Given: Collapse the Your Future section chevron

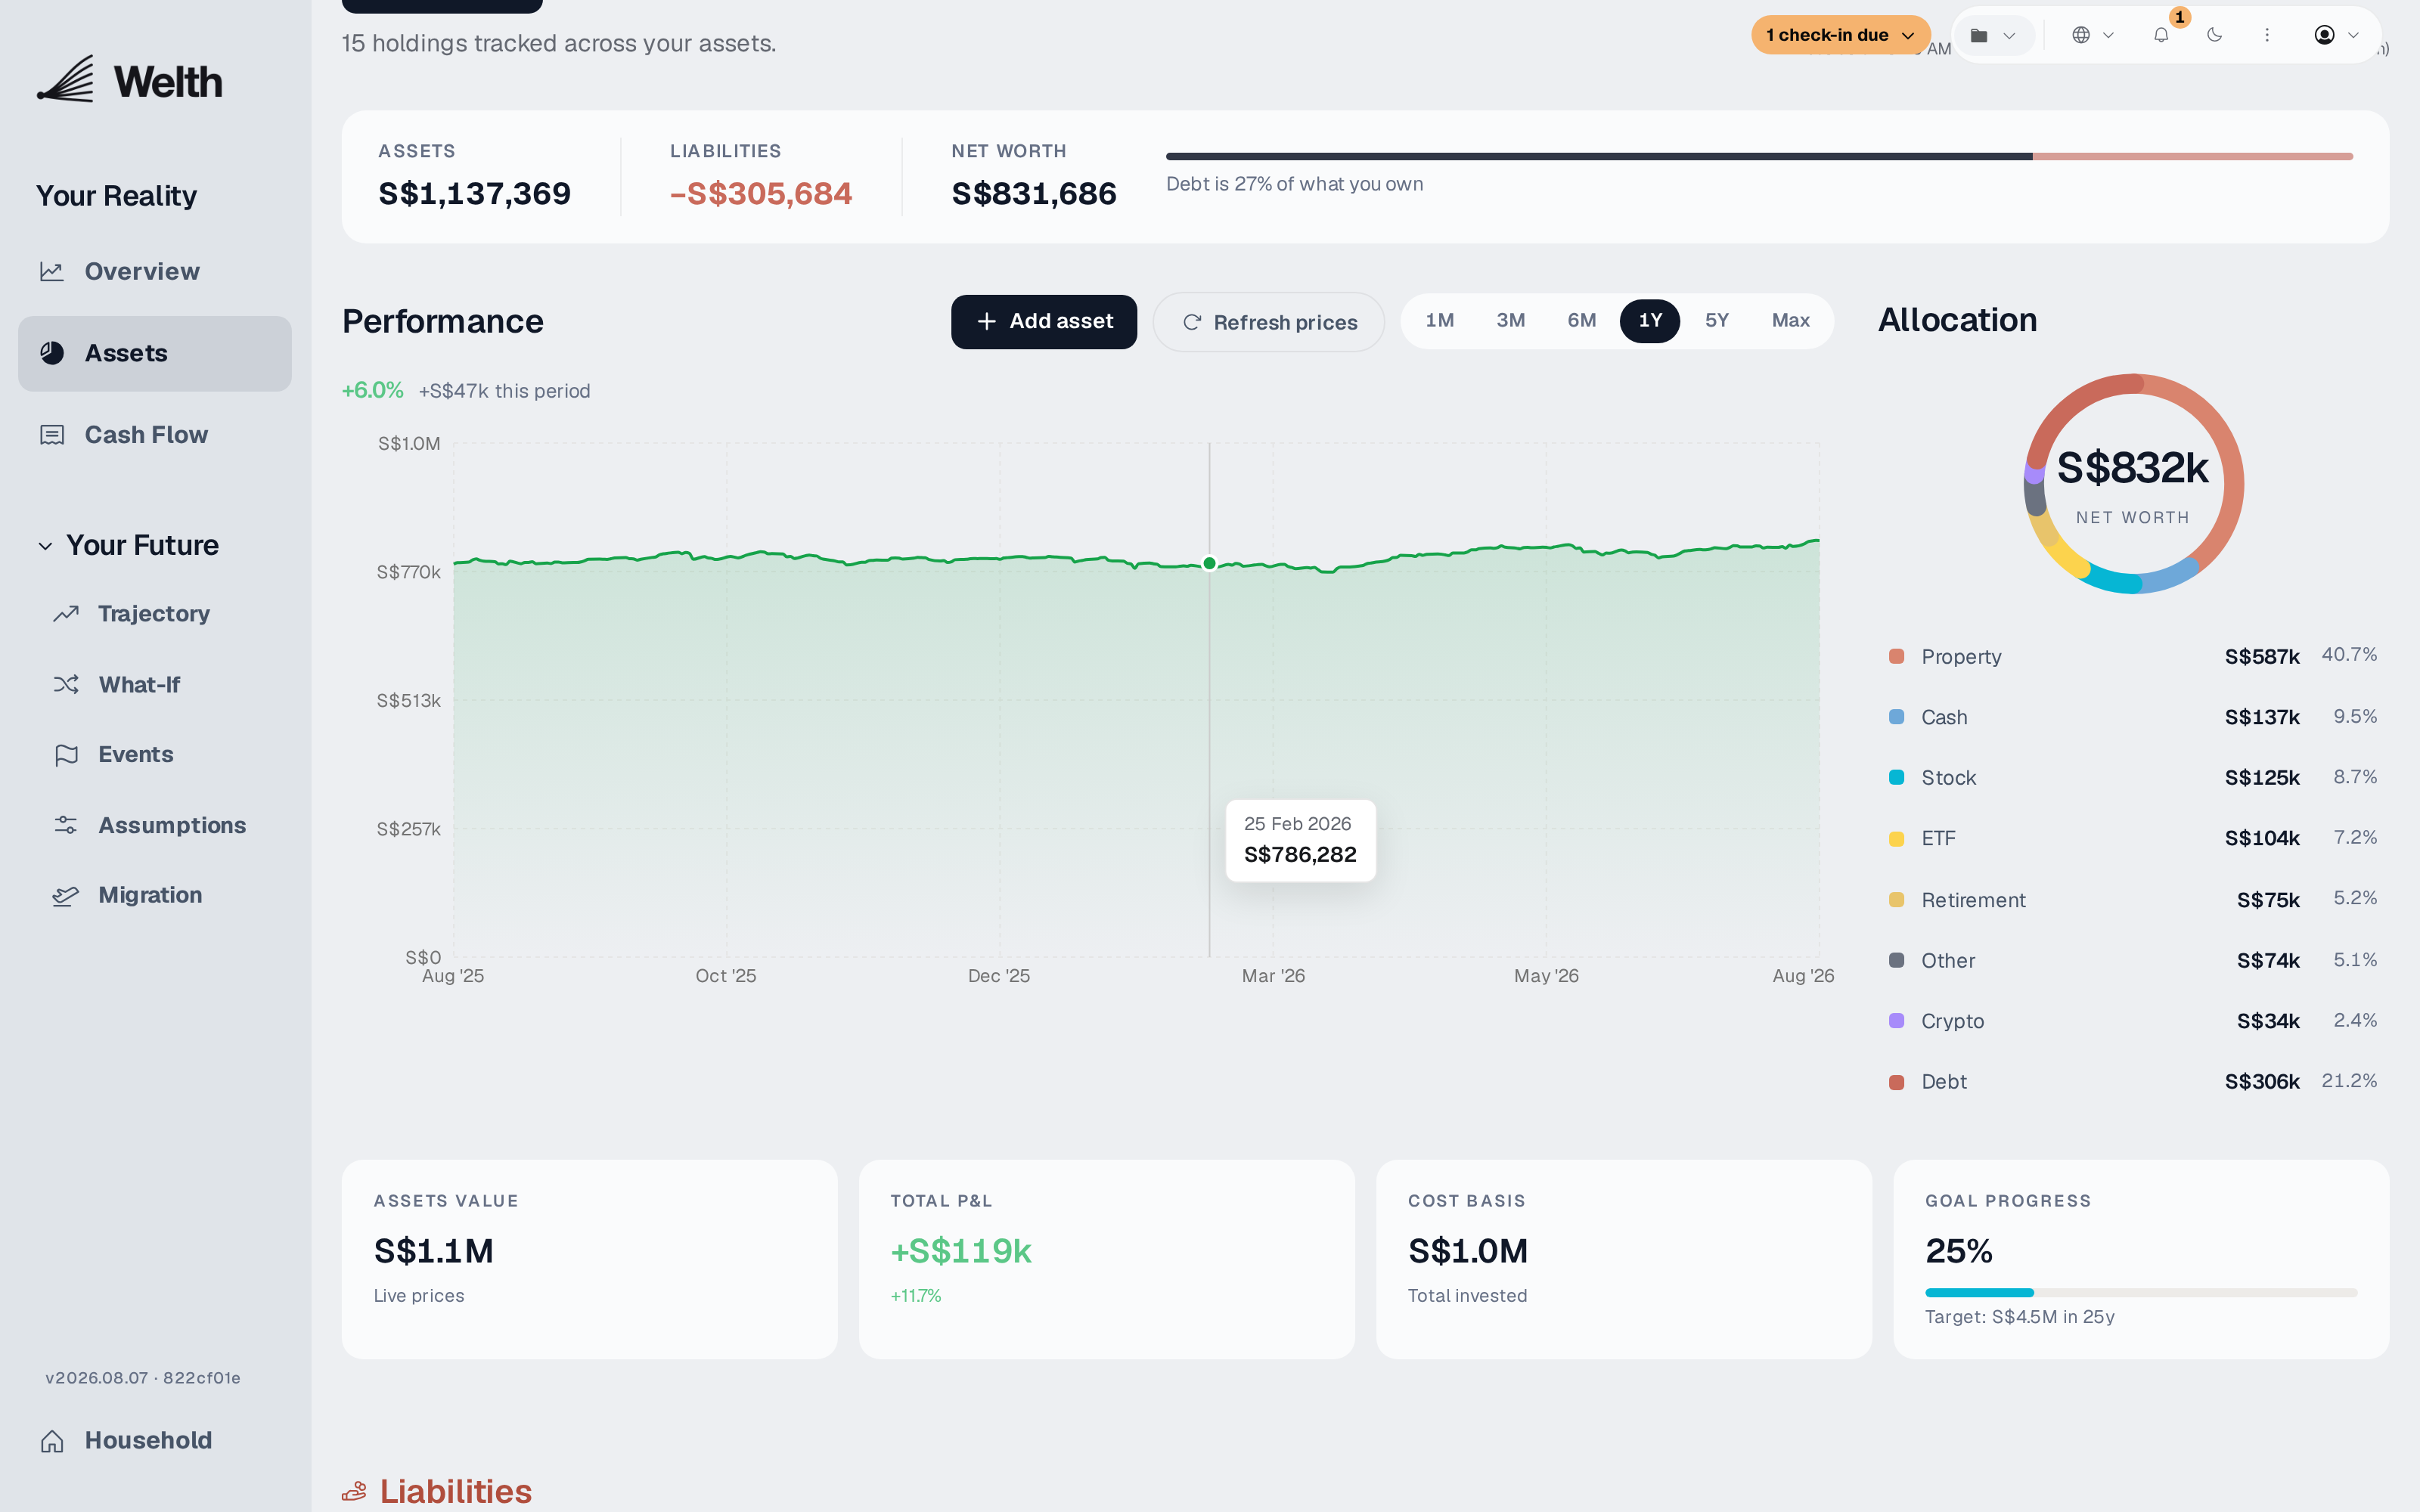Looking at the screenshot, I should (x=45, y=546).
